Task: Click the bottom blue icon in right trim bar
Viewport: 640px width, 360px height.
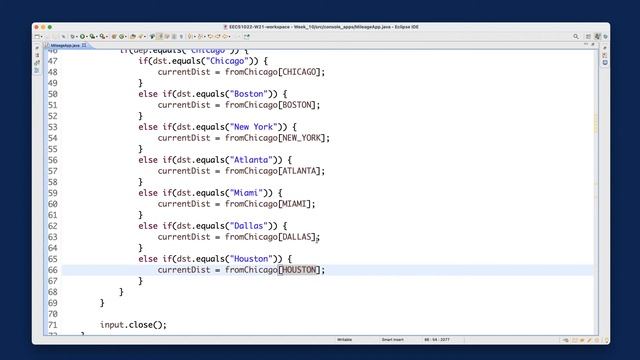Action: point(605,62)
